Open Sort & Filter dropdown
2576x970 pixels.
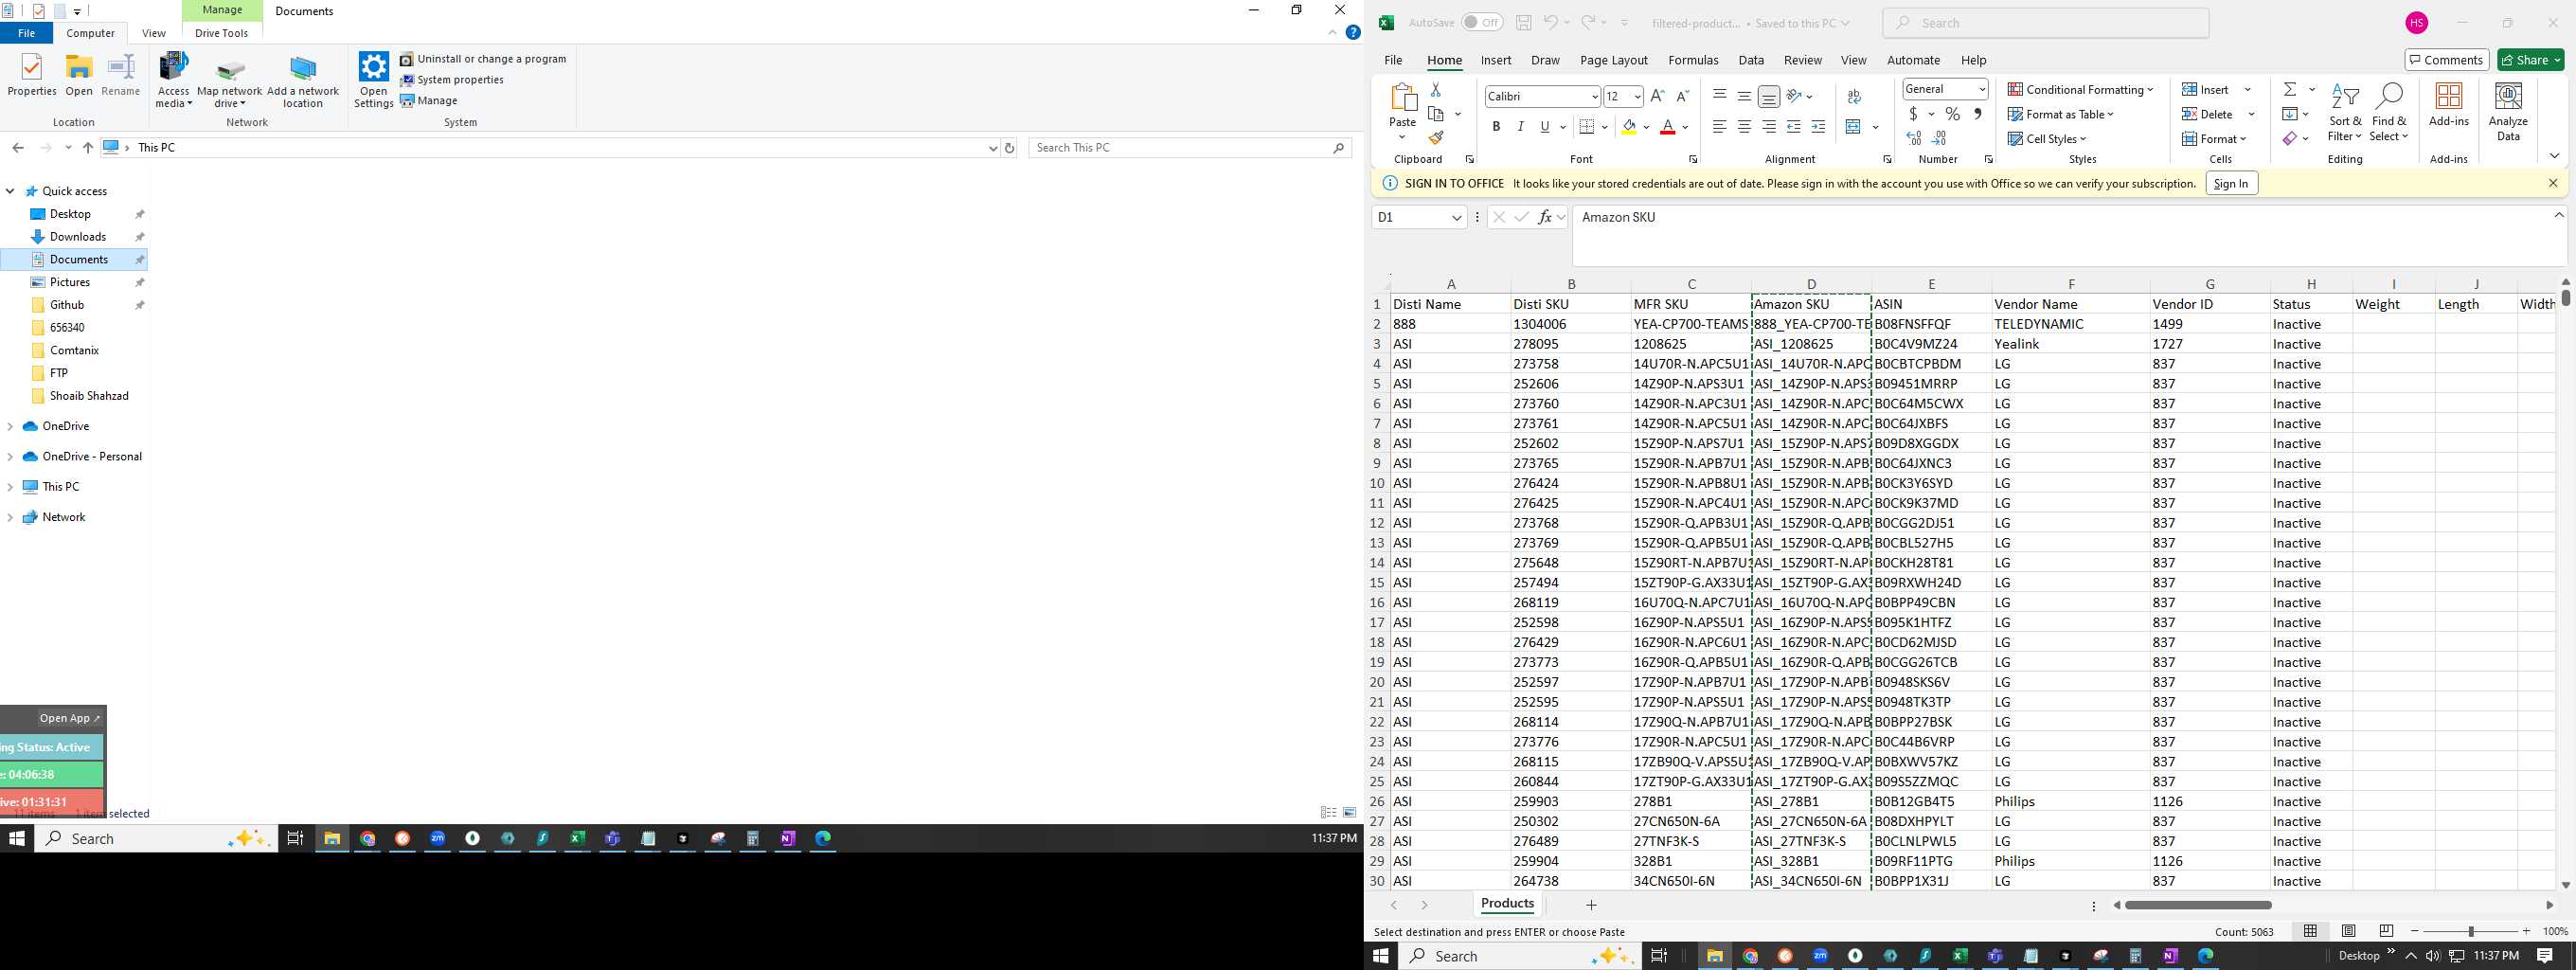(2345, 112)
